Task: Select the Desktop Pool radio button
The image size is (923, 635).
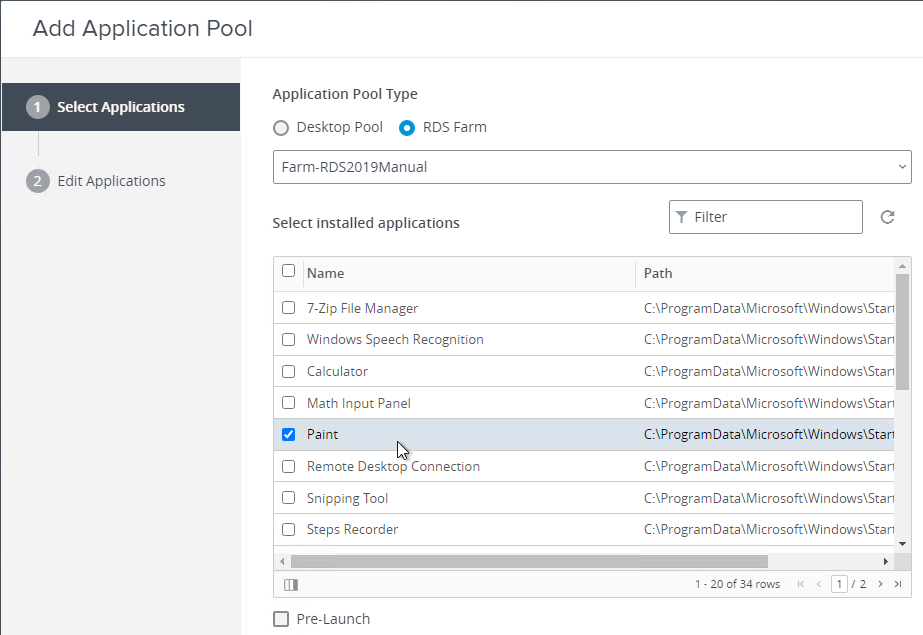Action: click(x=281, y=128)
